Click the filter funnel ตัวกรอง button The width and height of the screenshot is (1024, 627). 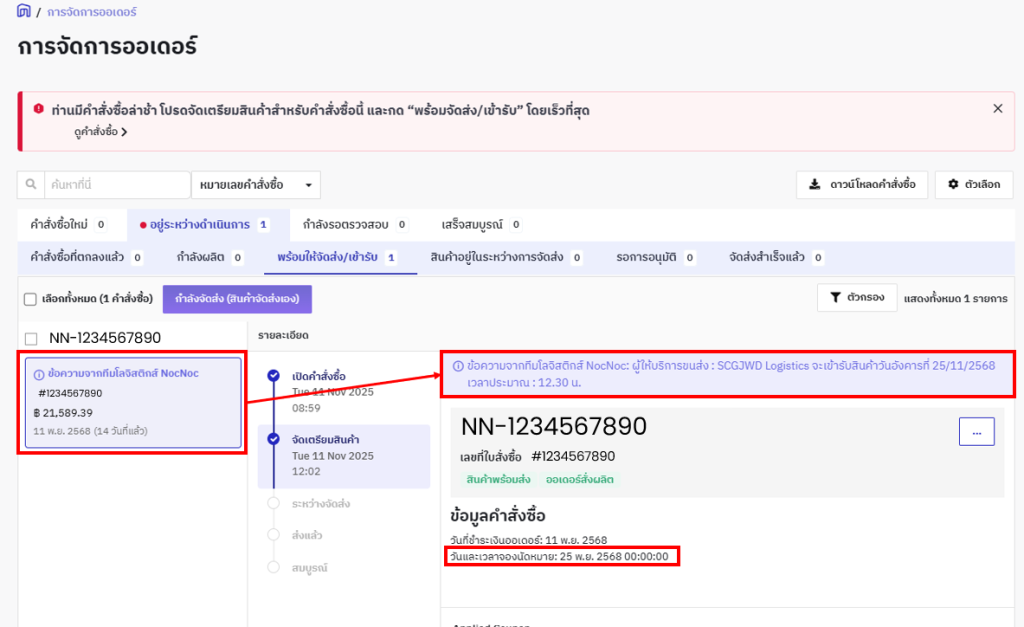coord(856,297)
